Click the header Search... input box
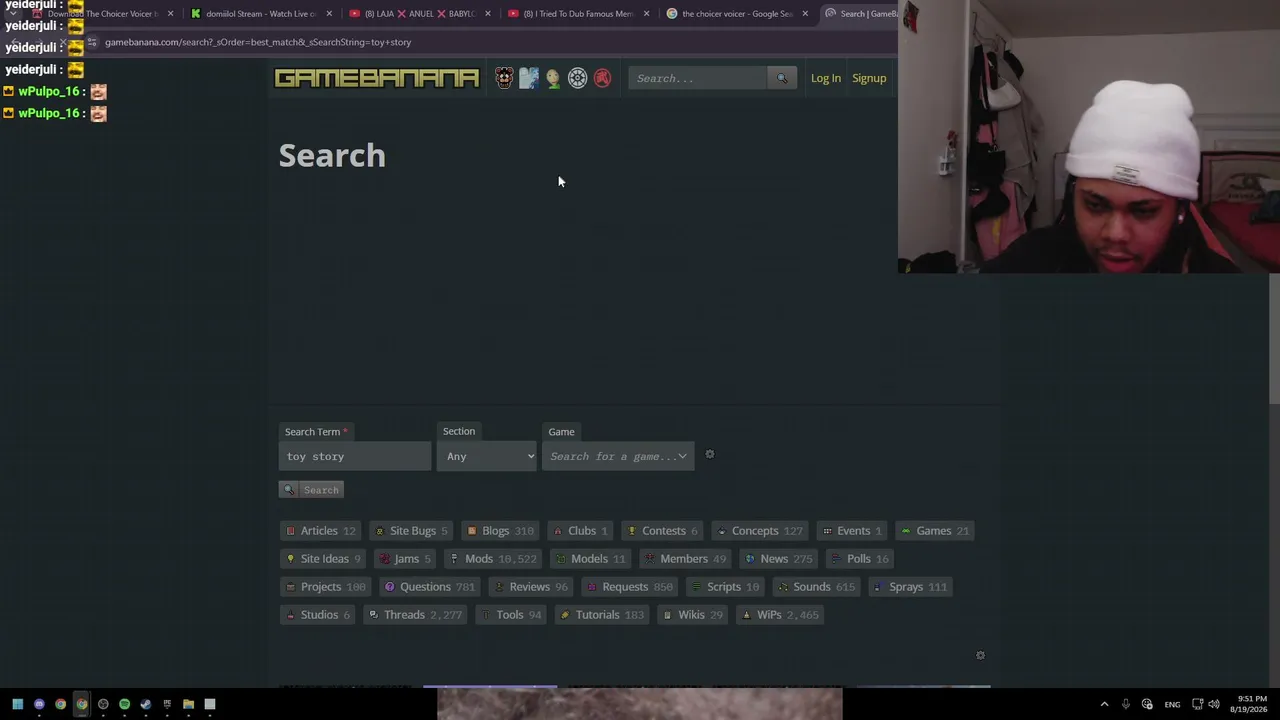 tap(698, 78)
